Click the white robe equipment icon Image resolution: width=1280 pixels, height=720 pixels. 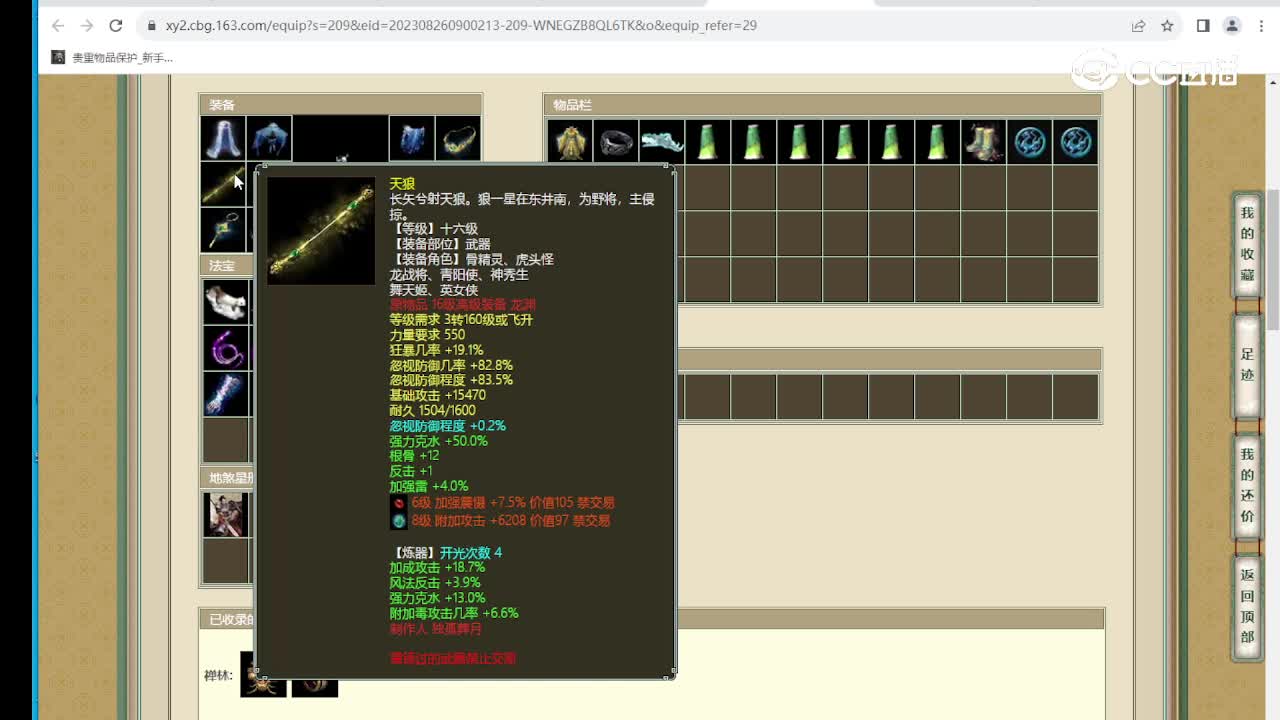click(x=223, y=138)
